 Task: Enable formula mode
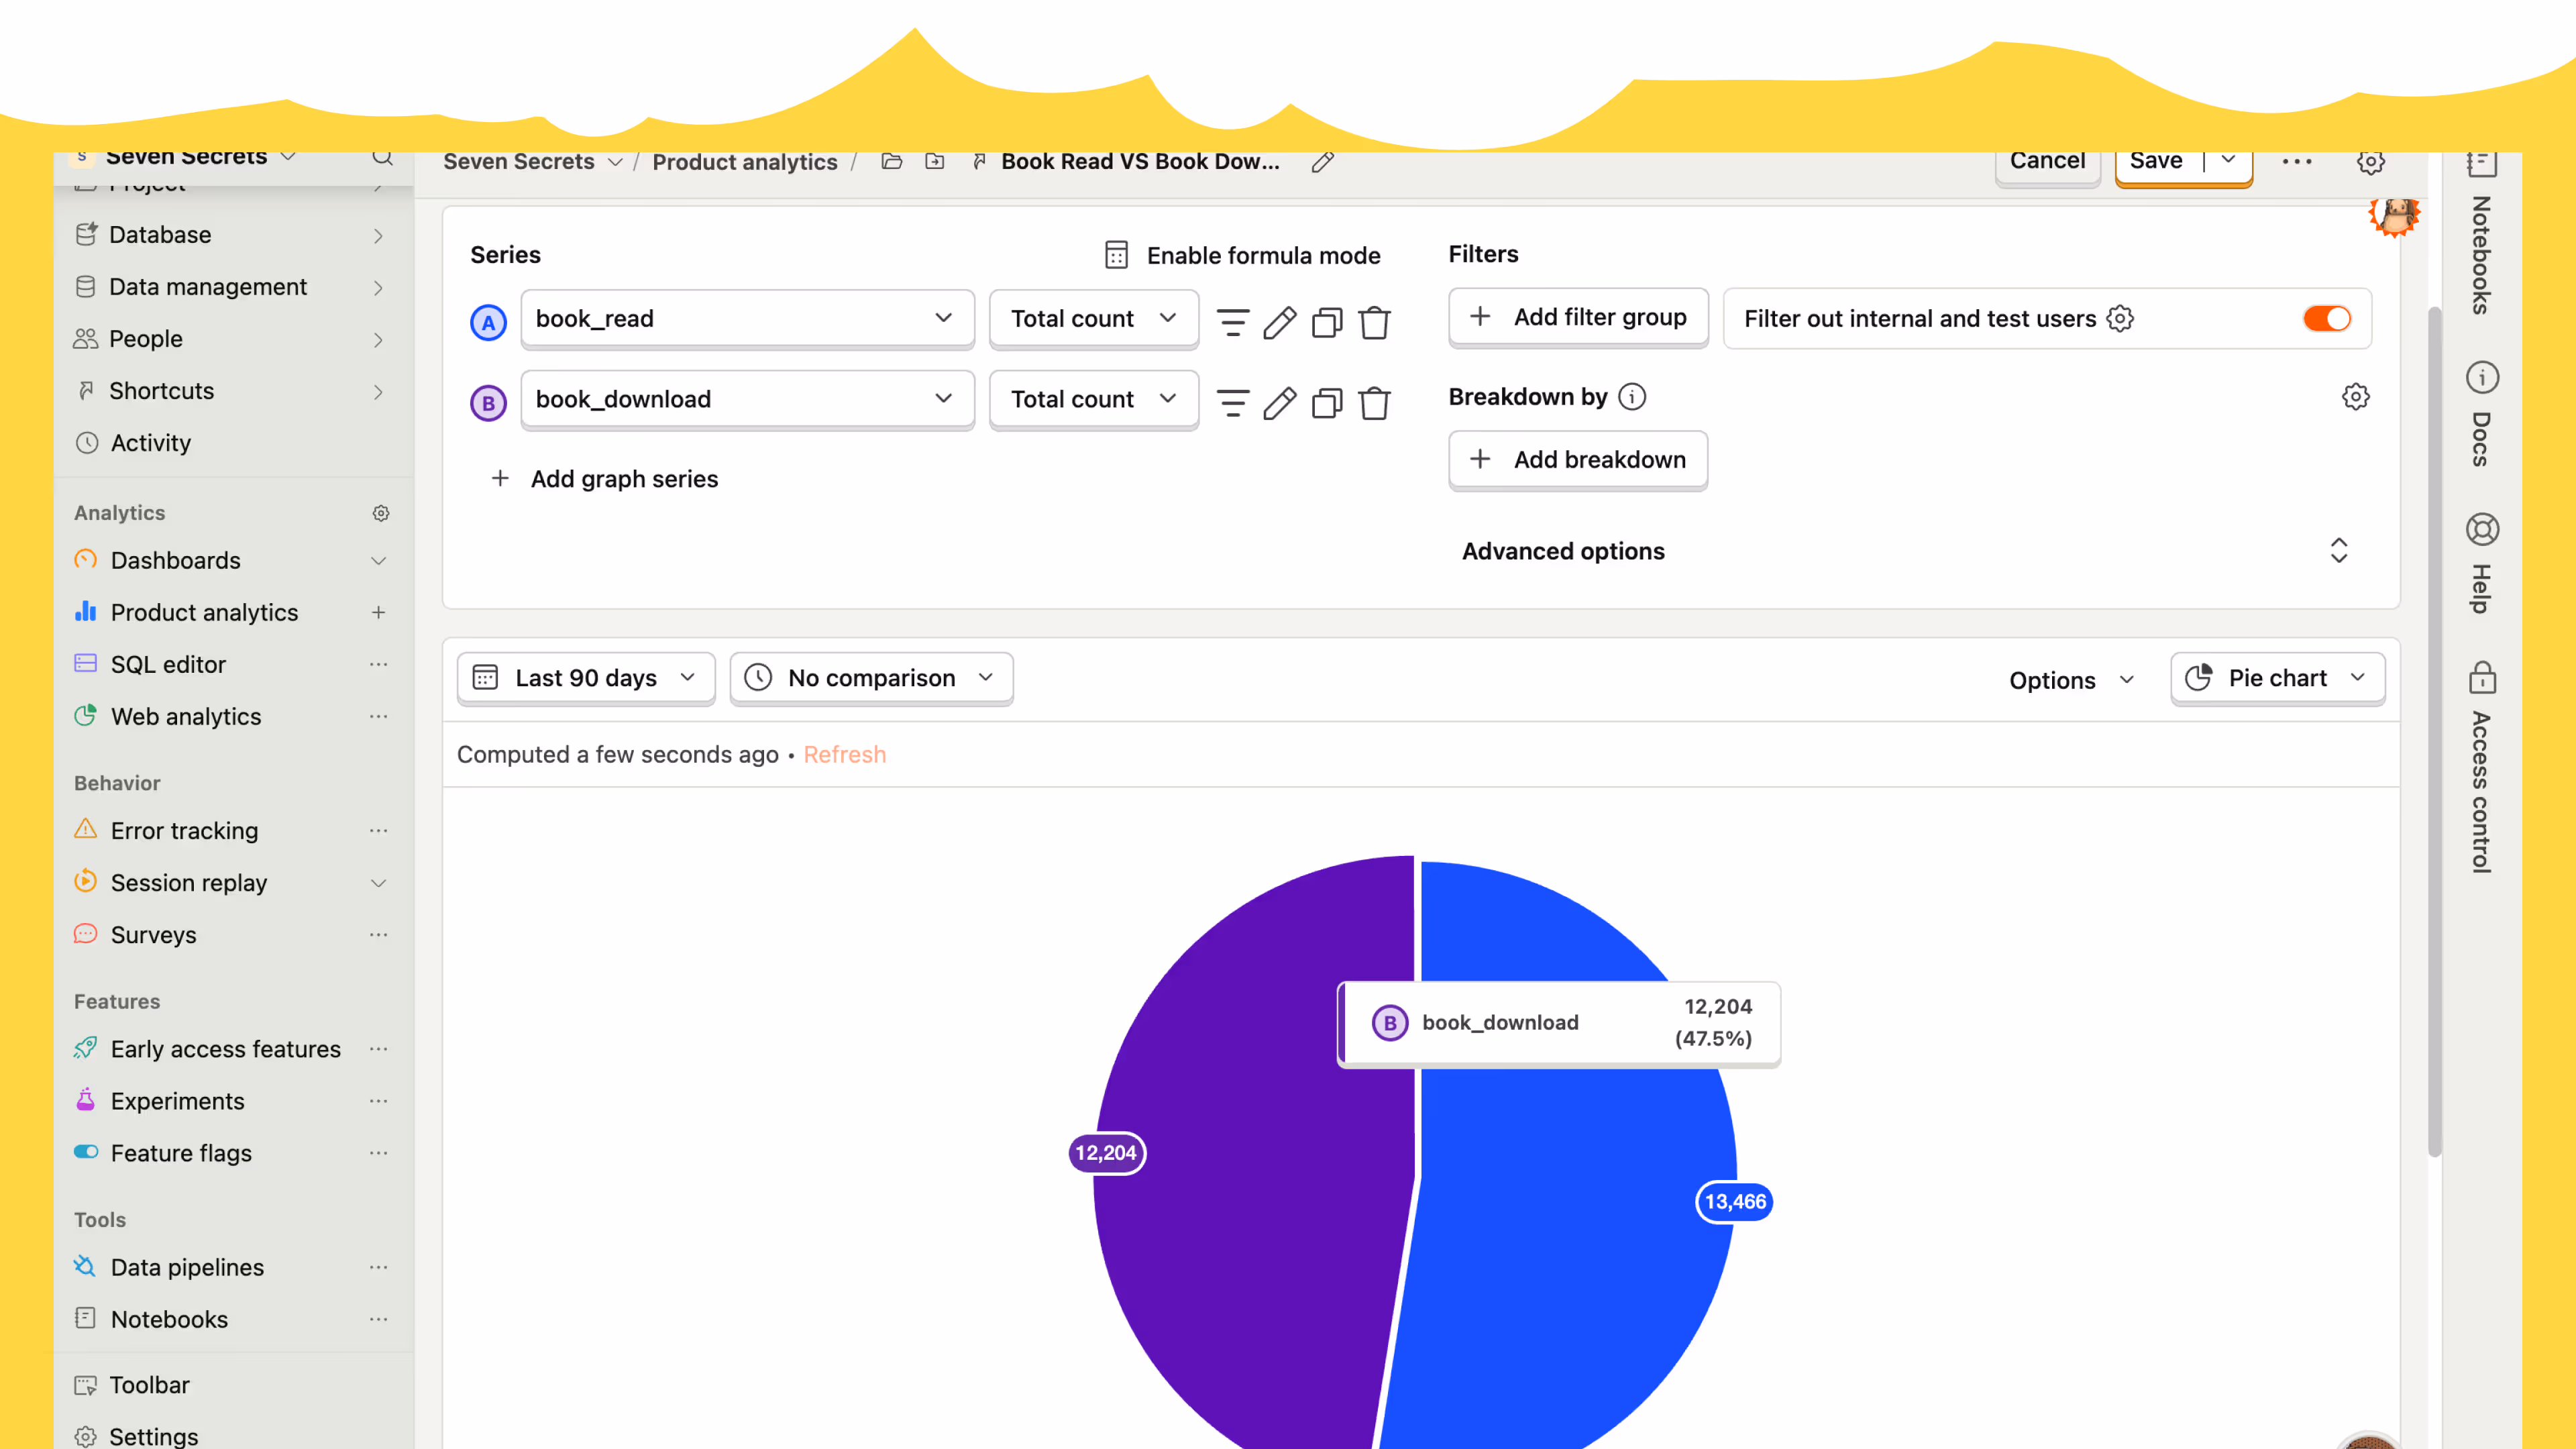[x=1242, y=255]
